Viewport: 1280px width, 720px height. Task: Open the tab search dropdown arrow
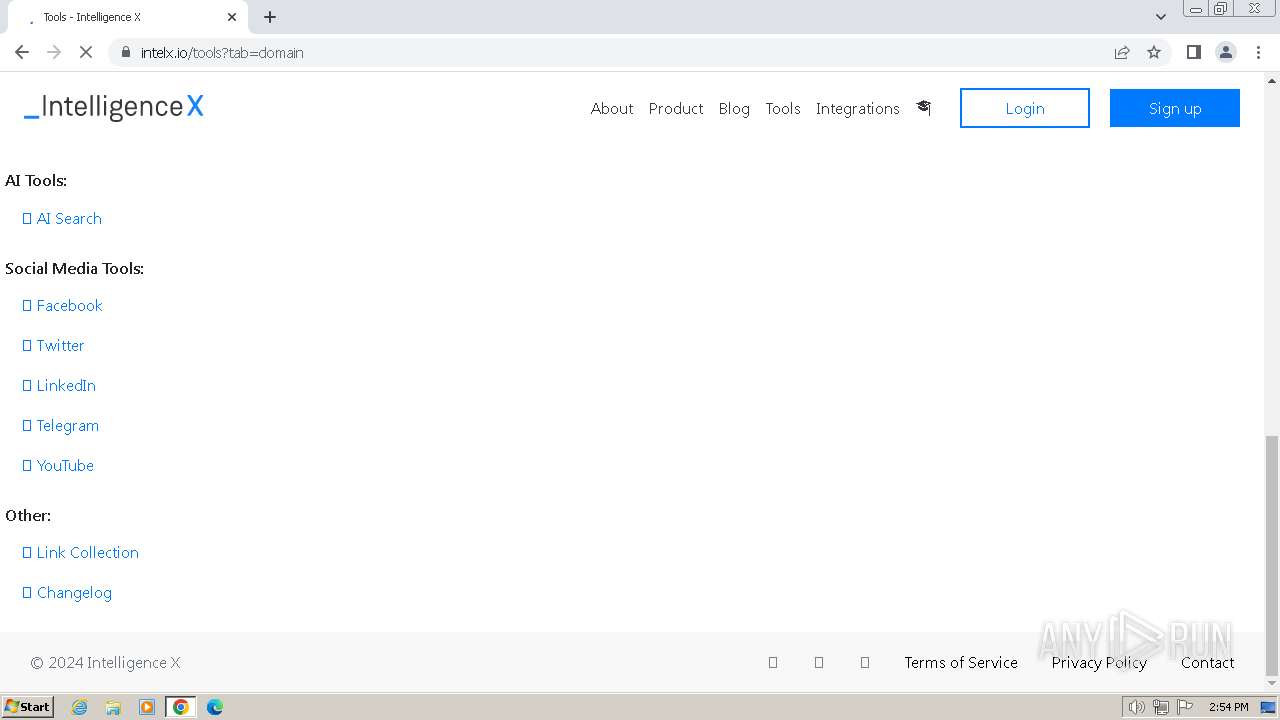tap(1161, 17)
